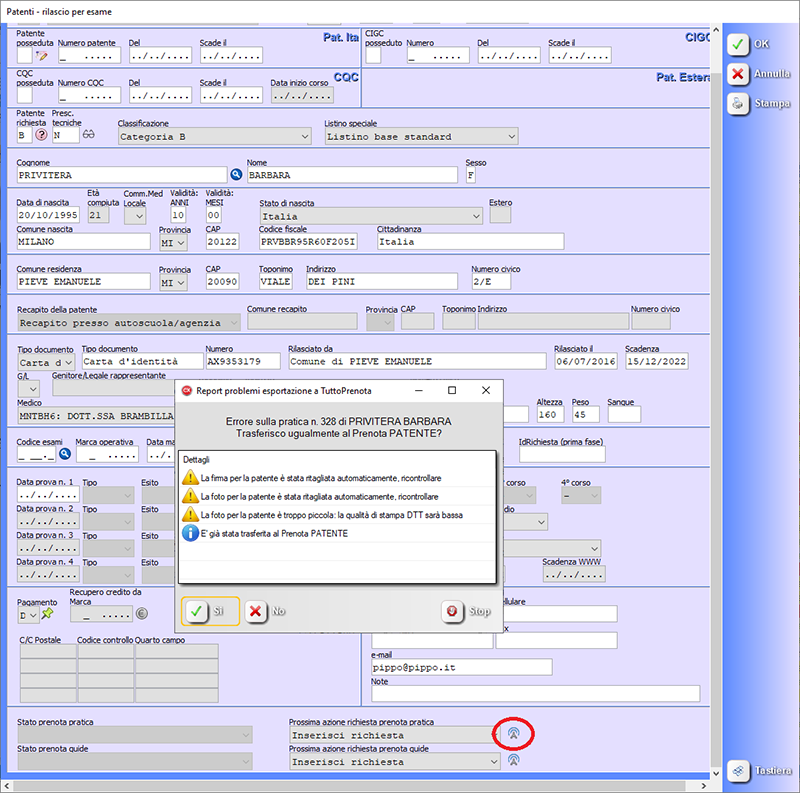Click the green pin icon next to Pagamento
800x793 pixels.
(x=47, y=614)
